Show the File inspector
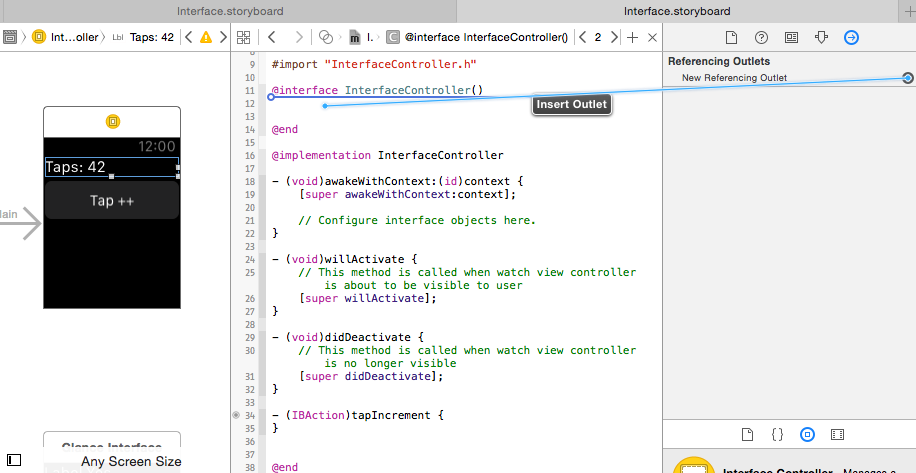The image size is (916, 473). (731, 37)
